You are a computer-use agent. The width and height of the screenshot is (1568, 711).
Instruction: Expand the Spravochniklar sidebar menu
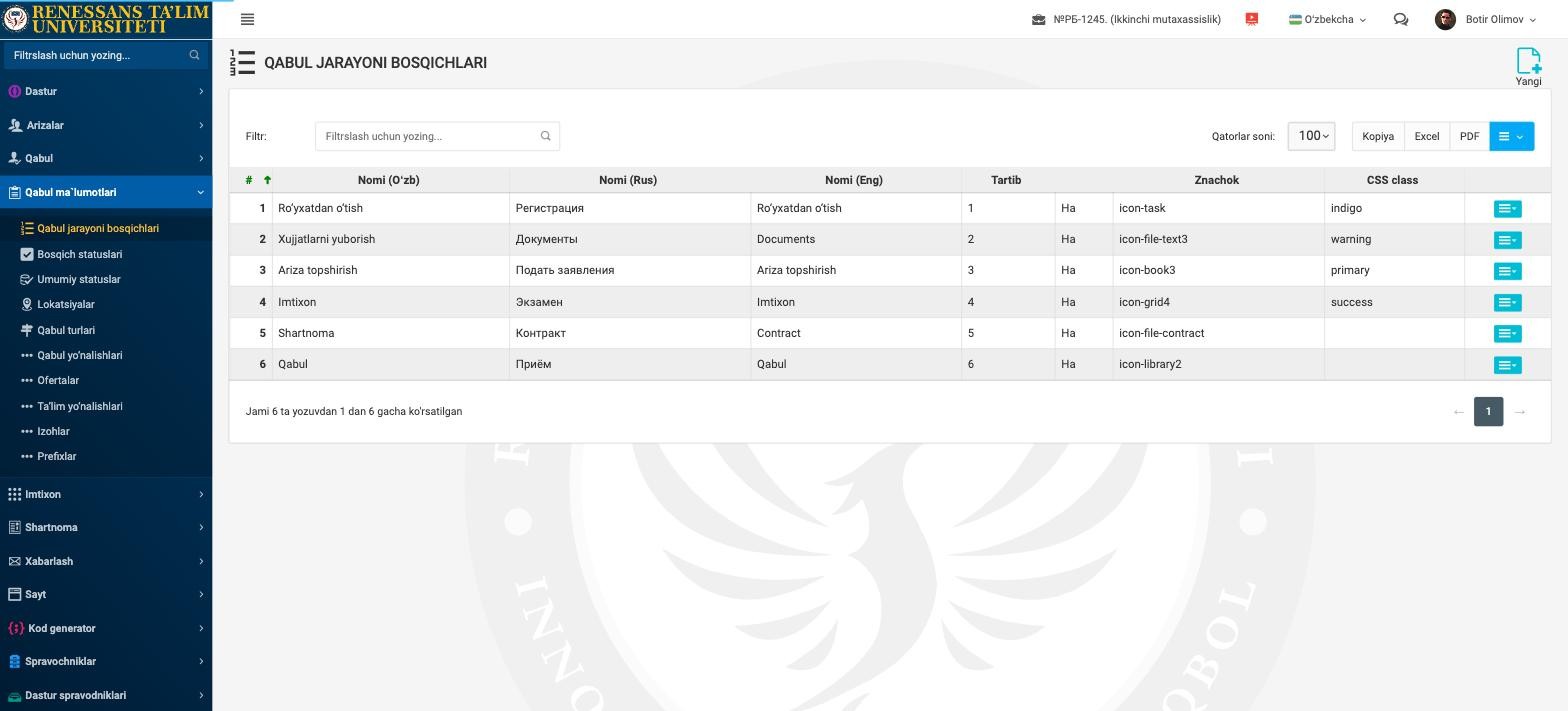[106, 661]
